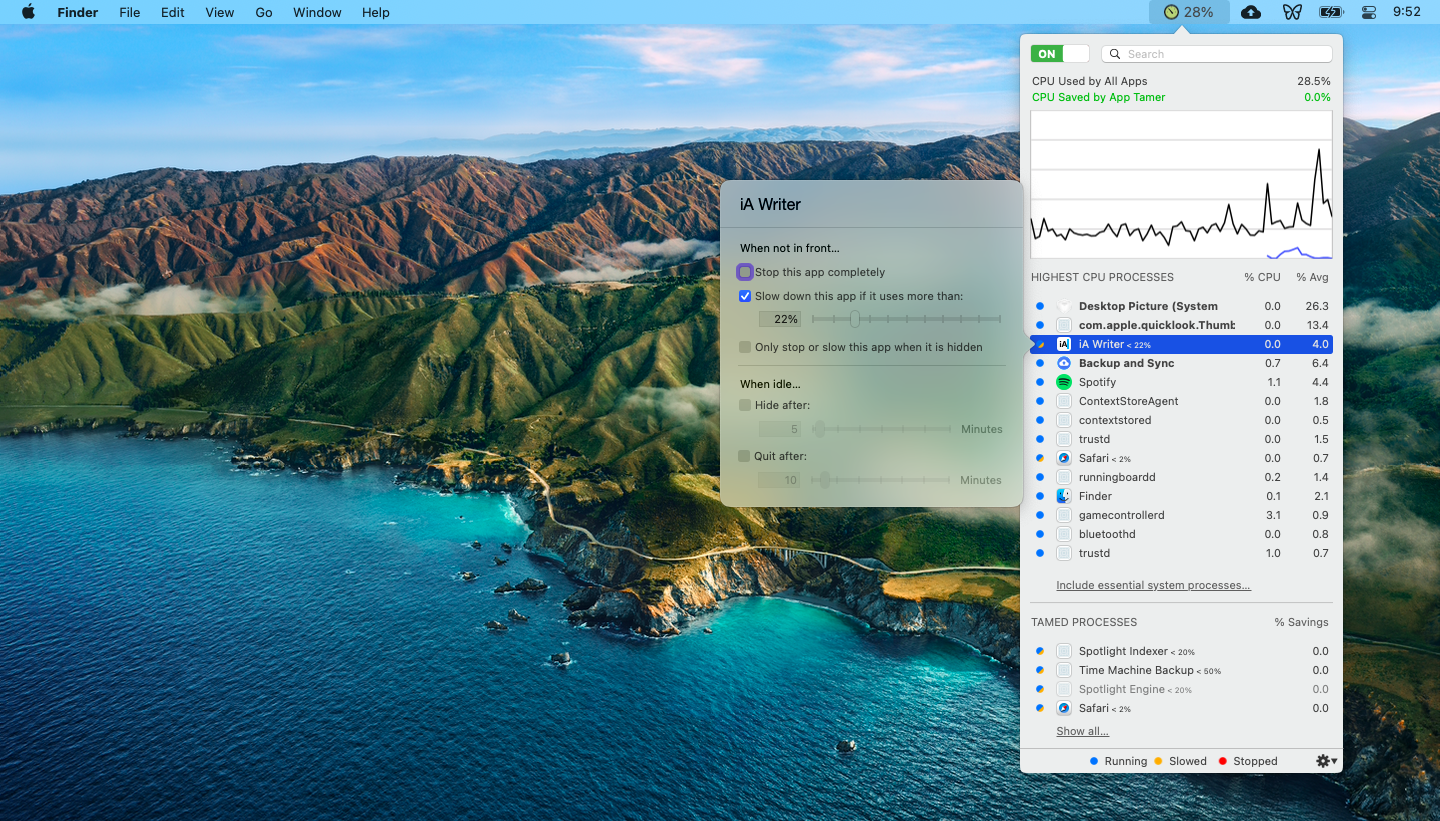The image size is (1440, 821).
Task: Click status dot beside gamecontrollerd
Action: point(1040,515)
